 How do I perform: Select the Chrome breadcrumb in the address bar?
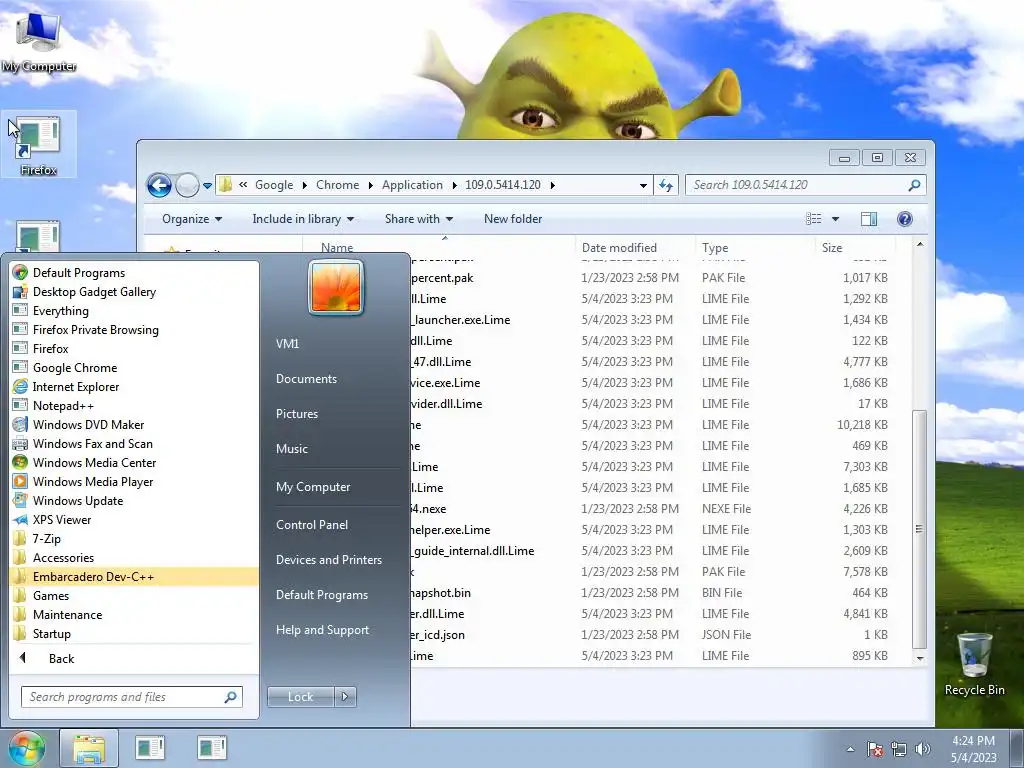pyautogui.click(x=338, y=185)
